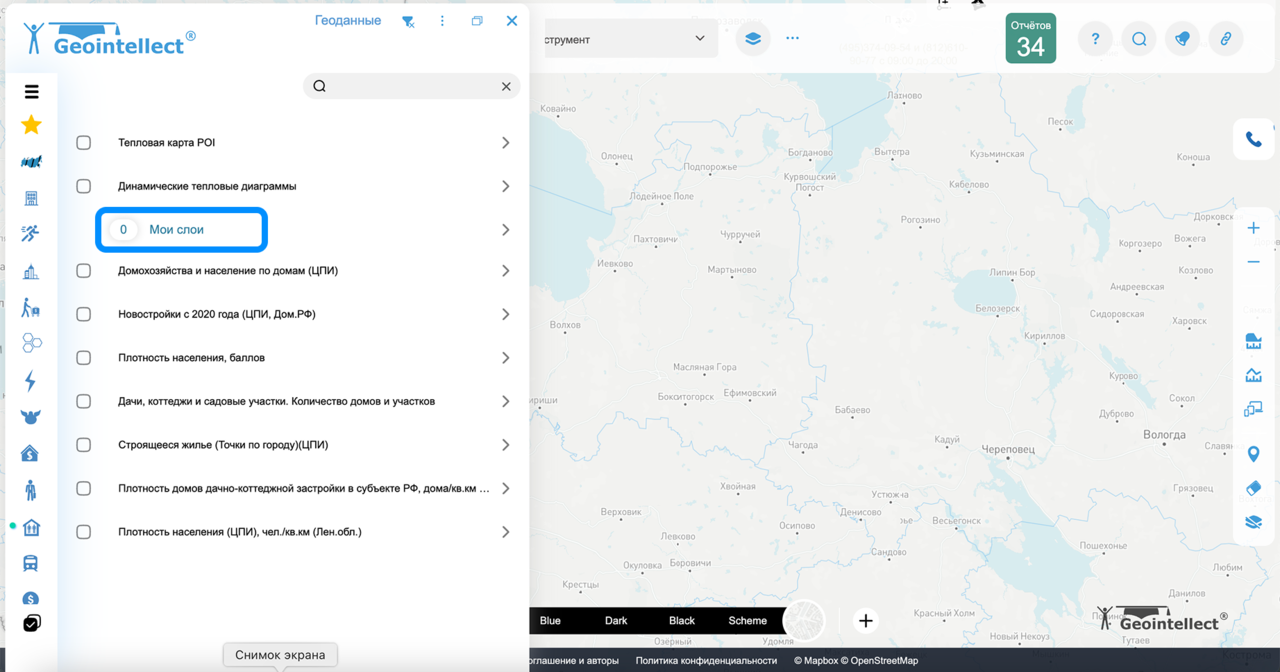Enable the Тепловая карта POI checkbox
Viewport: 1280px width, 672px height.
[x=83, y=142]
